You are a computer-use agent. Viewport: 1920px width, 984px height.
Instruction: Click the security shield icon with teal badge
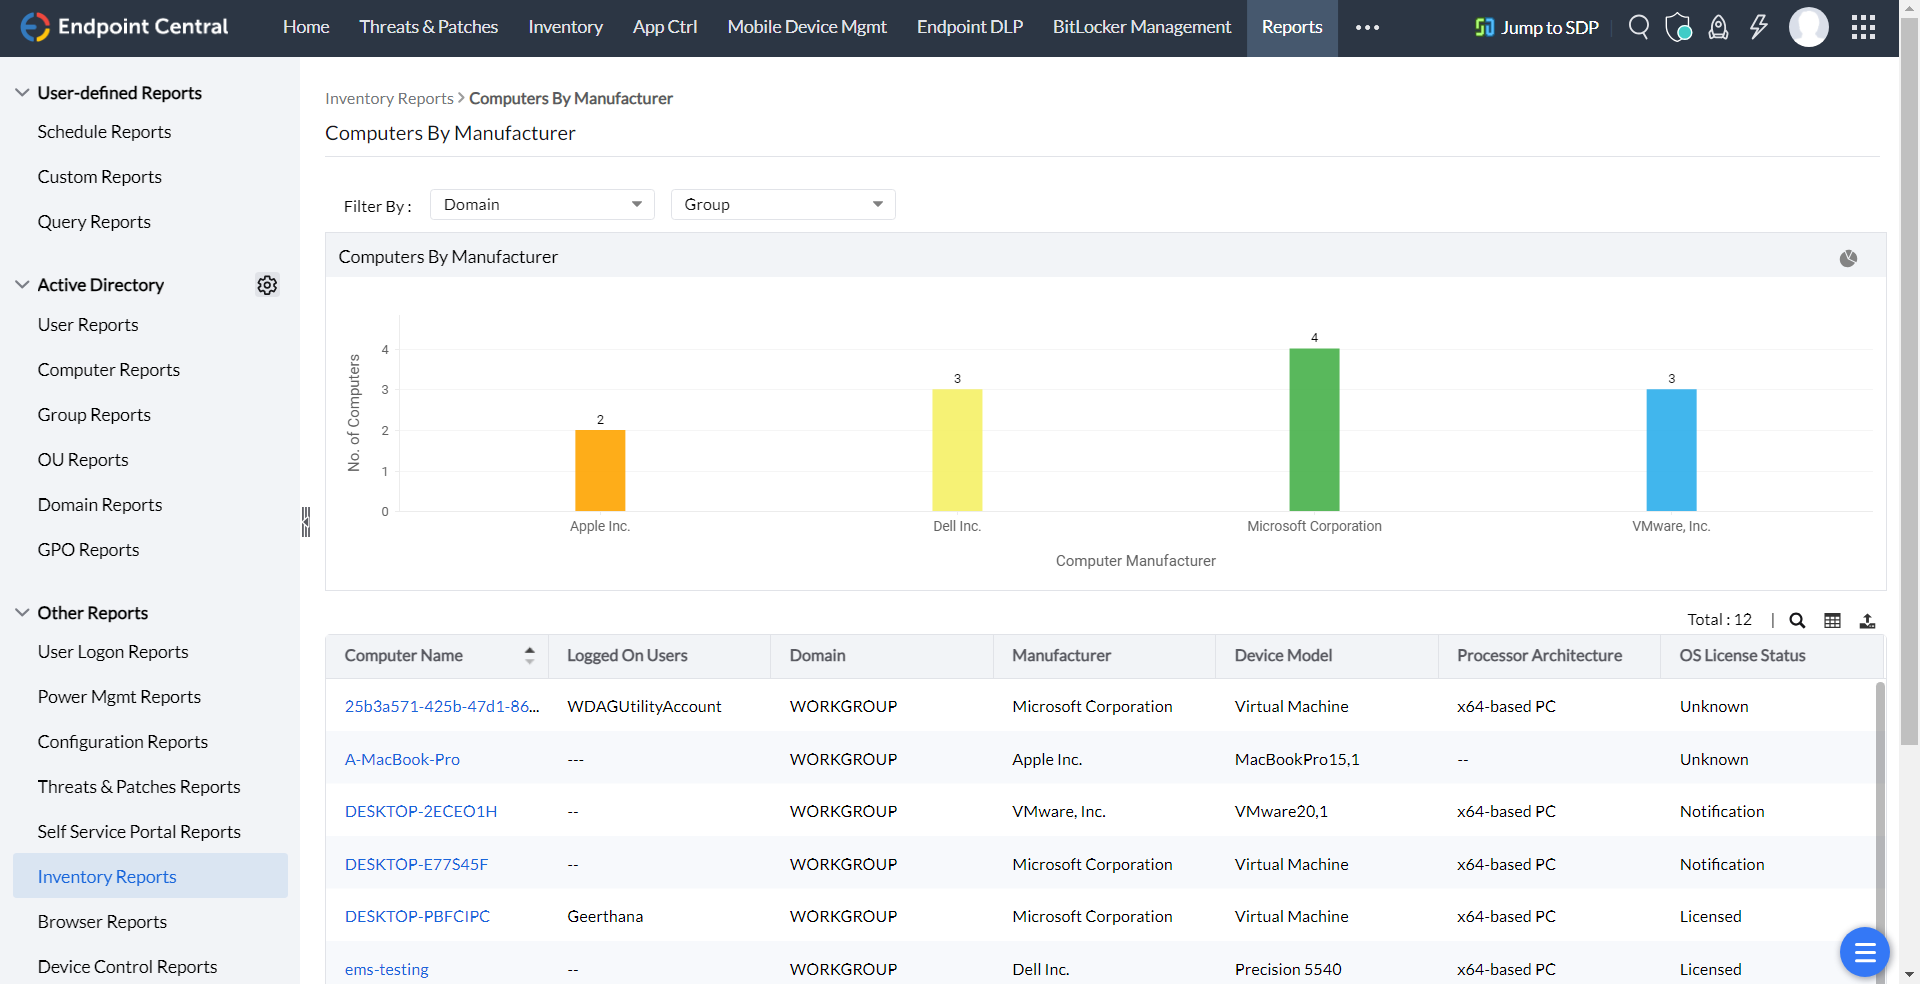1678,27
